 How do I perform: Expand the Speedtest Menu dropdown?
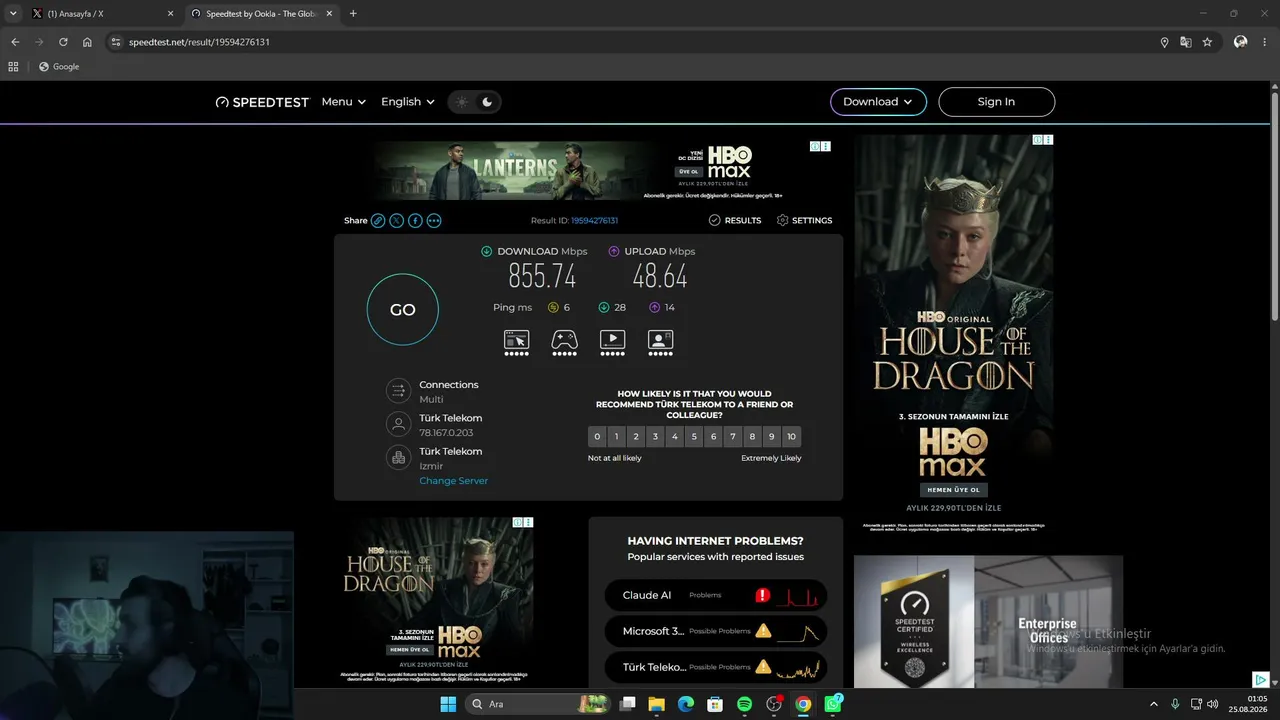click(x=344, y=102)
